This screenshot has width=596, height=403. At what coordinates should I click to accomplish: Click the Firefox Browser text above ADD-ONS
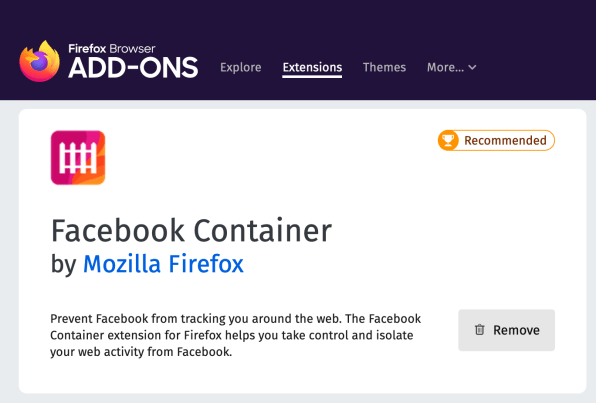(112, 48)
